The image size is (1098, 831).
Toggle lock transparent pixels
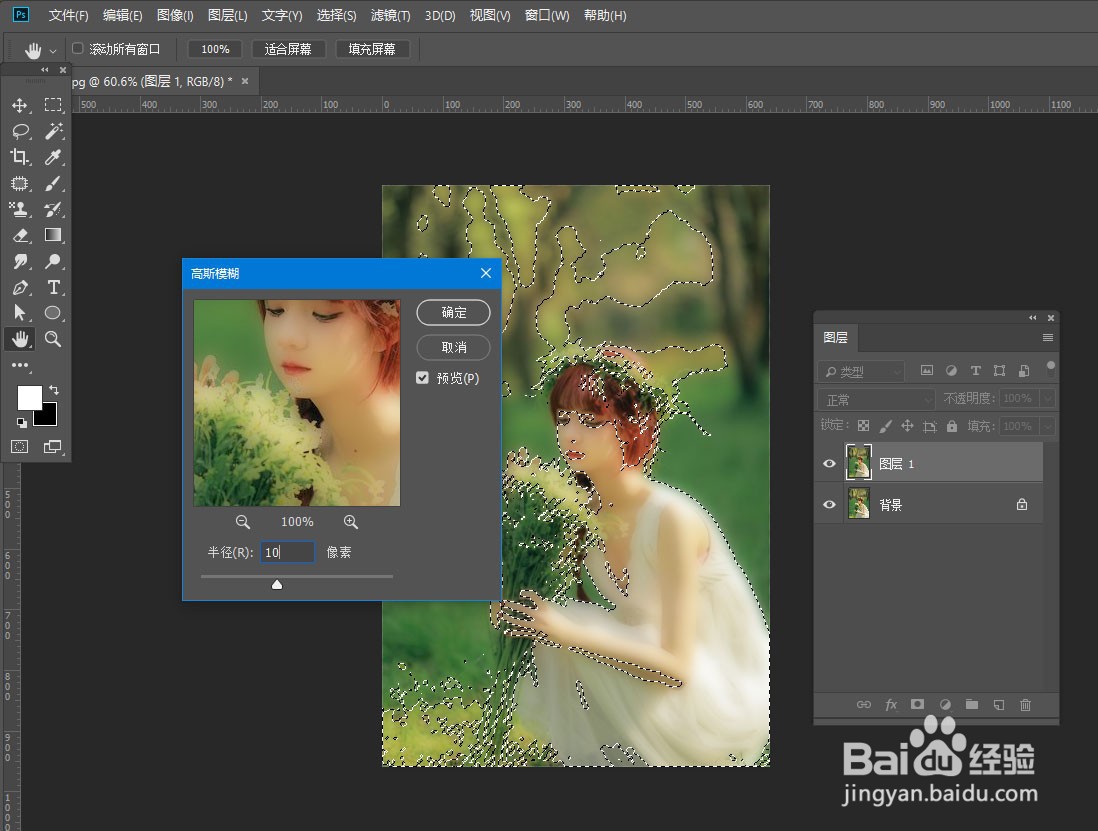coord(863,426)
